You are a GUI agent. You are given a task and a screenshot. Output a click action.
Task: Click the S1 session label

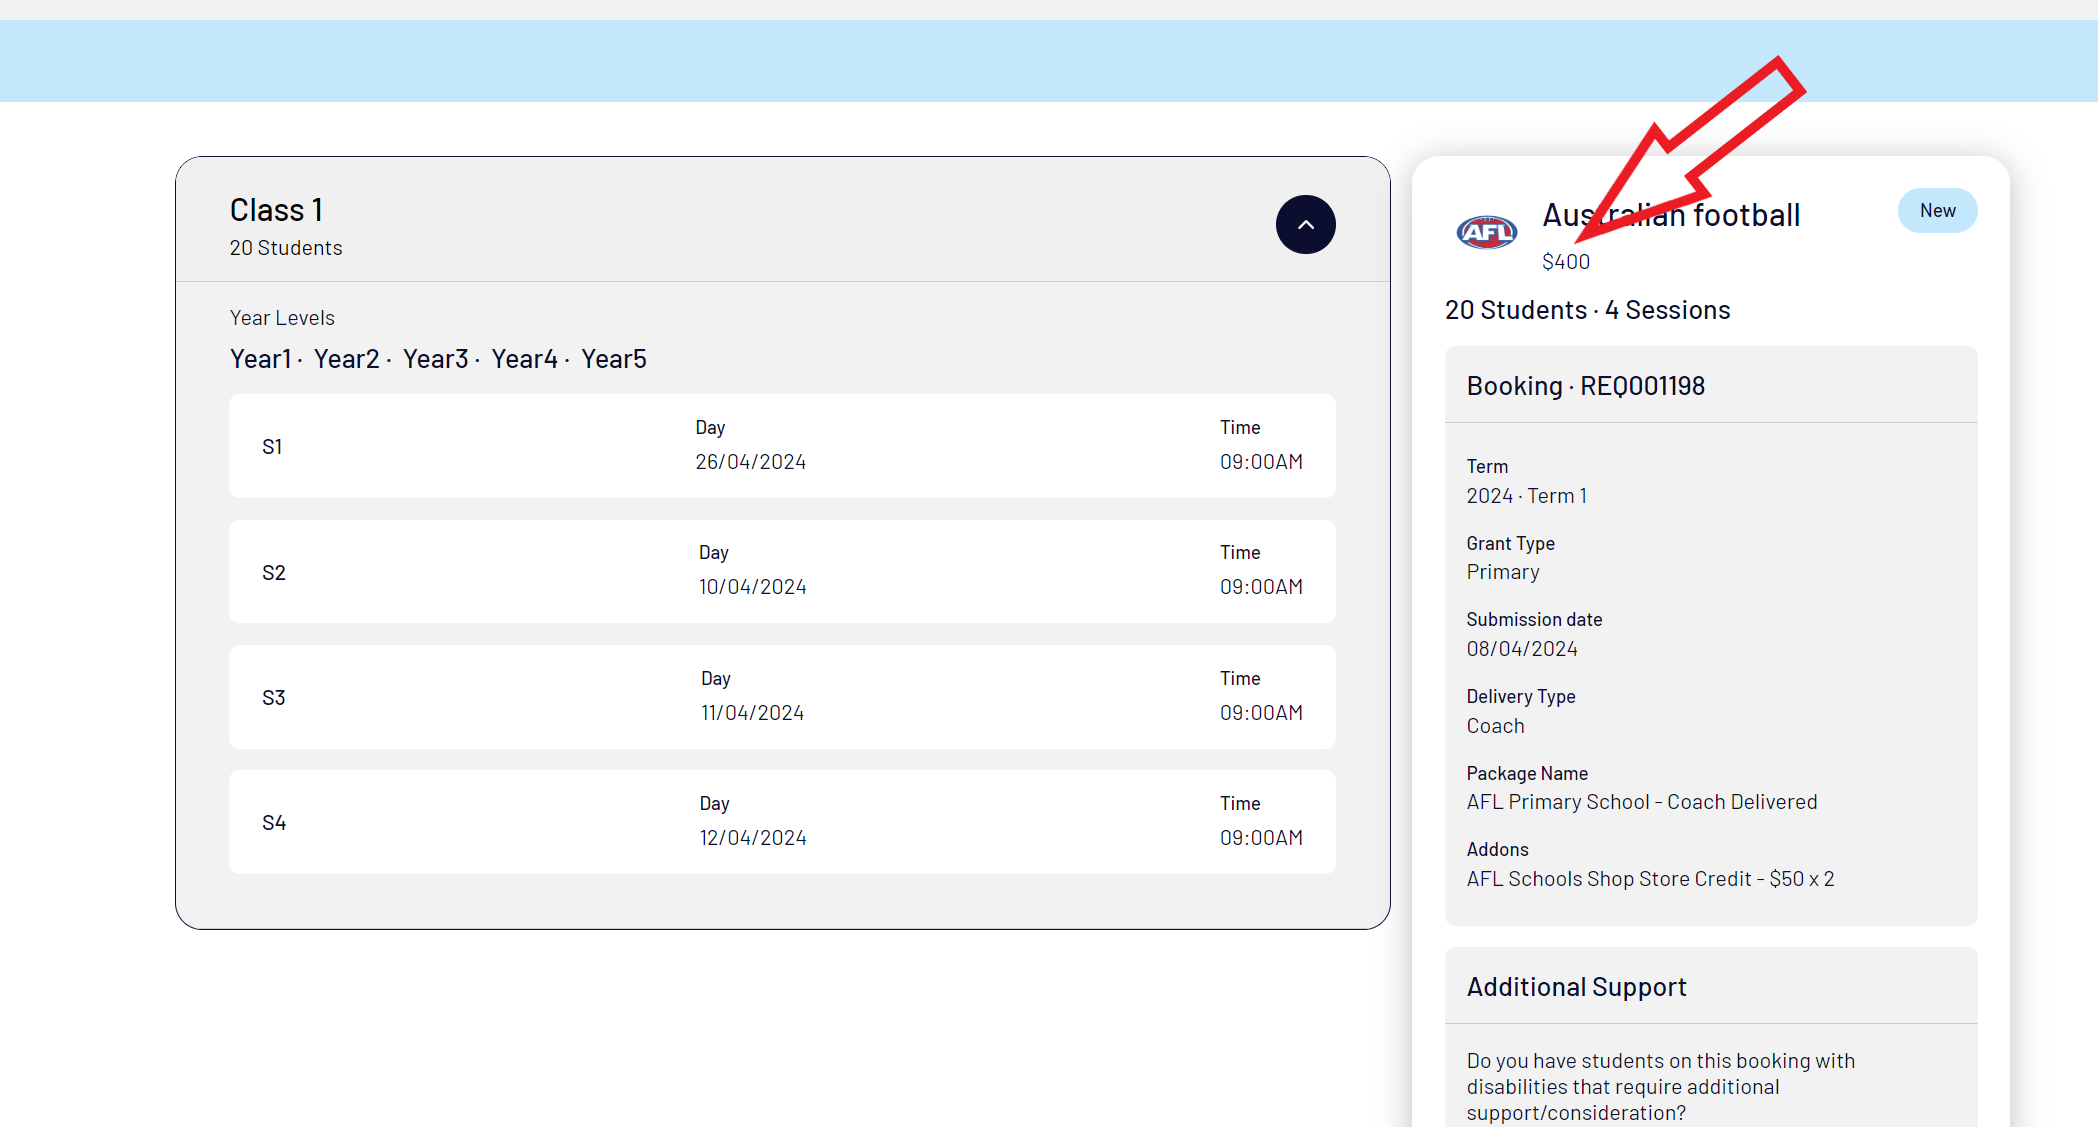[x=272, y=447]
